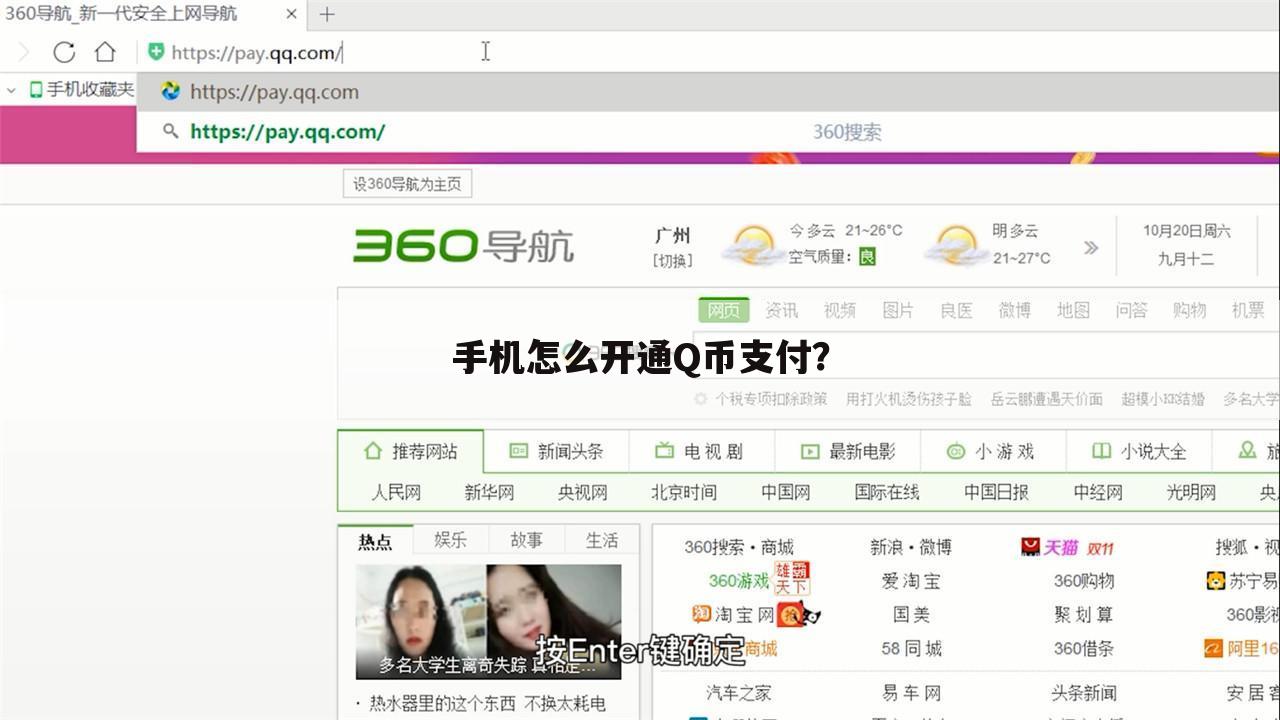Click 雄霸天下 game badge icon

(x=791, y=578)
